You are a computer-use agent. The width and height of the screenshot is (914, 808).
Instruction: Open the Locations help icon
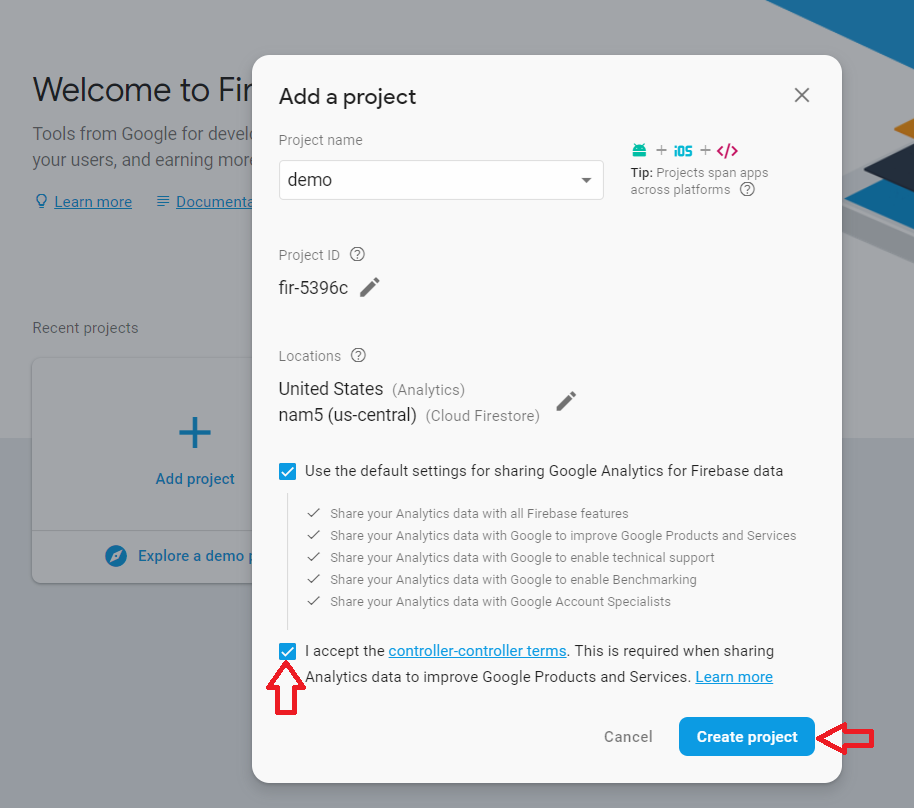358,355
